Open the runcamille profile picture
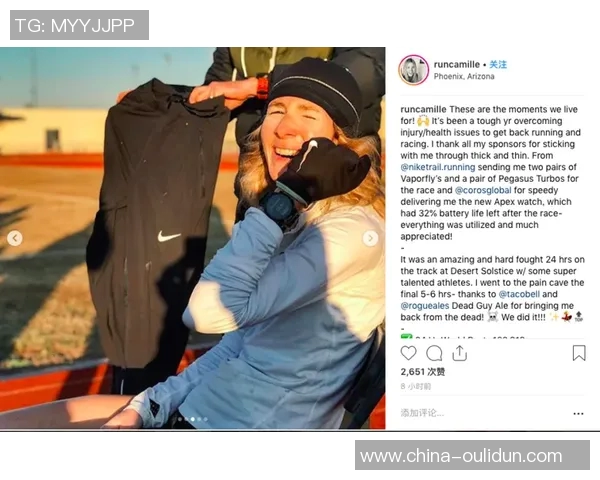Image resolution: width=600 pixels, height=480 pixels. pos(414,70)
